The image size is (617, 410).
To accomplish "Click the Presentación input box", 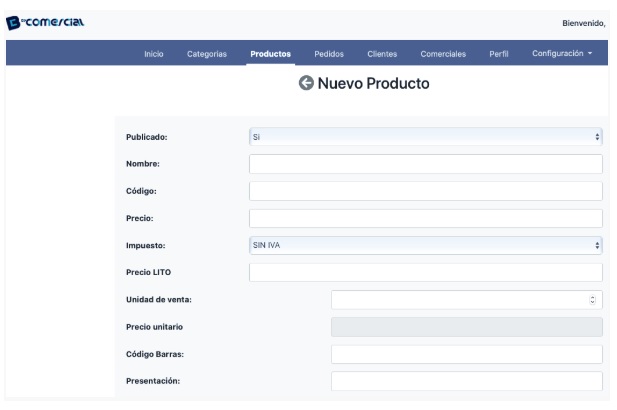I will click(x=467, y=381).
